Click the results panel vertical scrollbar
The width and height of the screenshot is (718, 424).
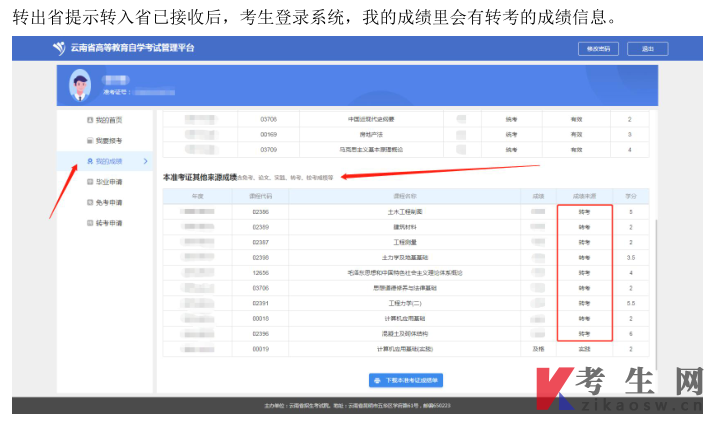pos(657,293)
